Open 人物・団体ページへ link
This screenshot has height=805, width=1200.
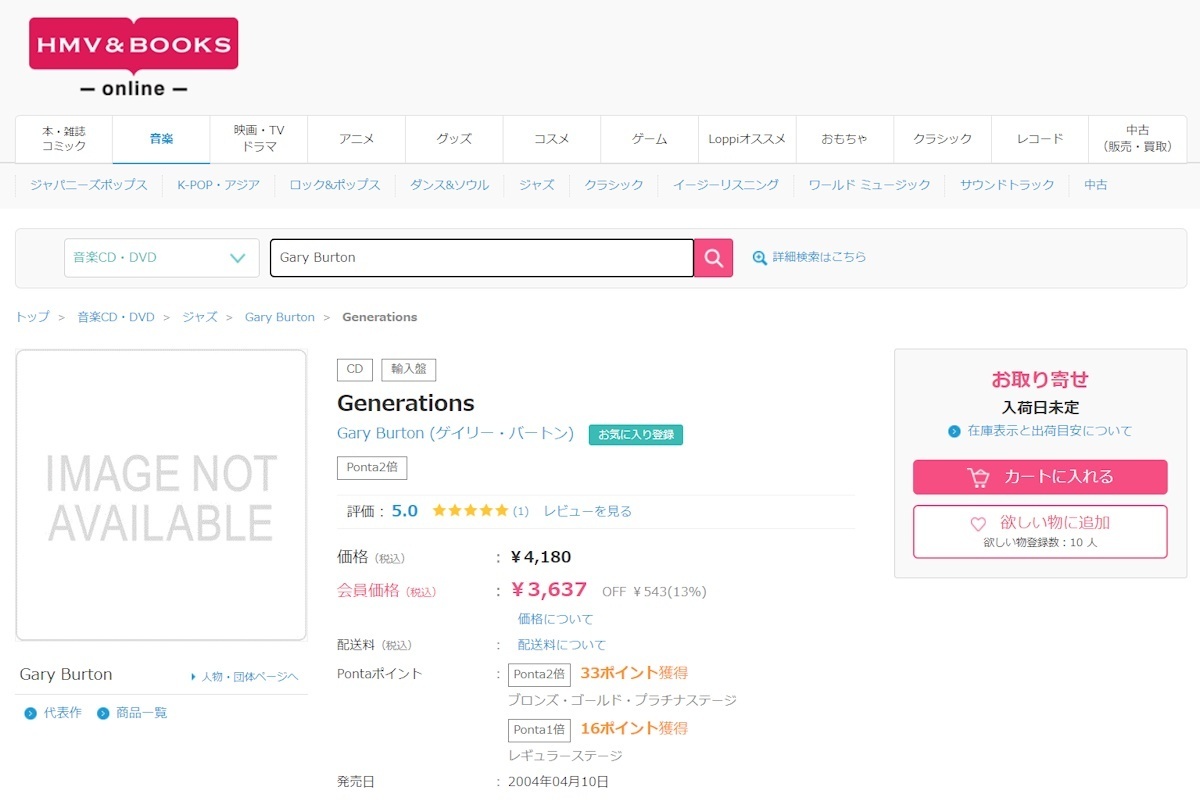pyautogui.click(x=249, y=677)
